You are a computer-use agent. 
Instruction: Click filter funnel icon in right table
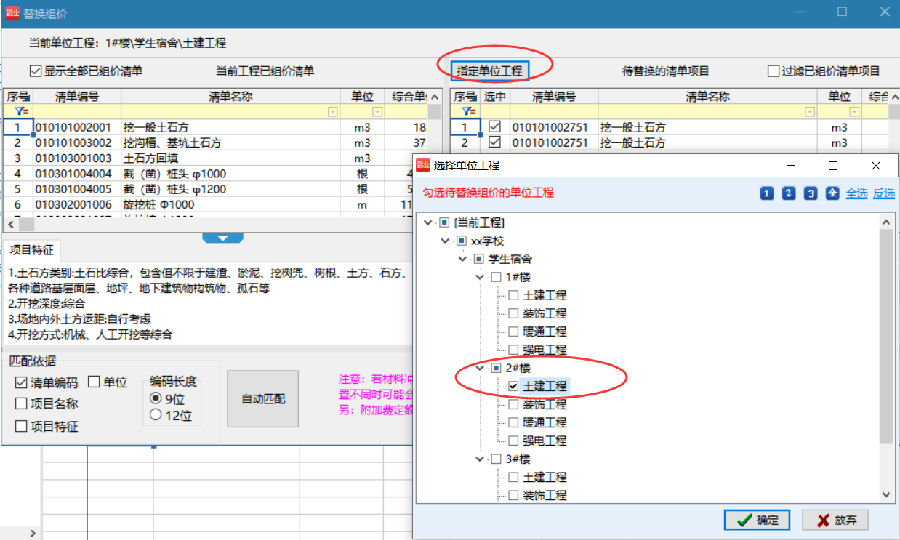click(468, 111)
